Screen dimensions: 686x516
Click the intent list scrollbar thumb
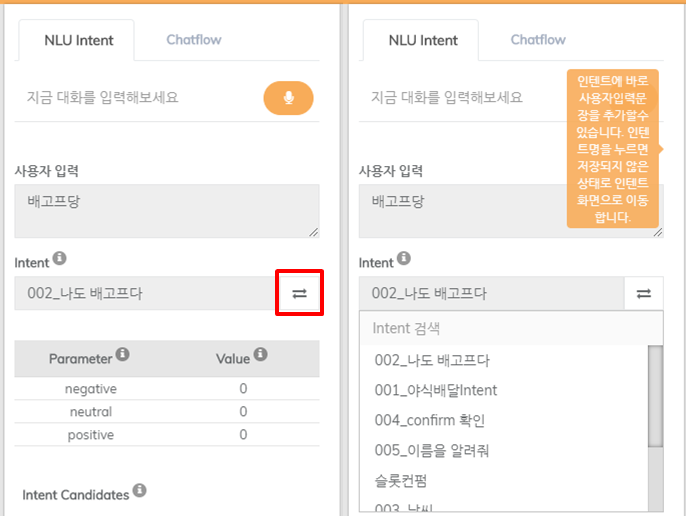click(655, 396)
